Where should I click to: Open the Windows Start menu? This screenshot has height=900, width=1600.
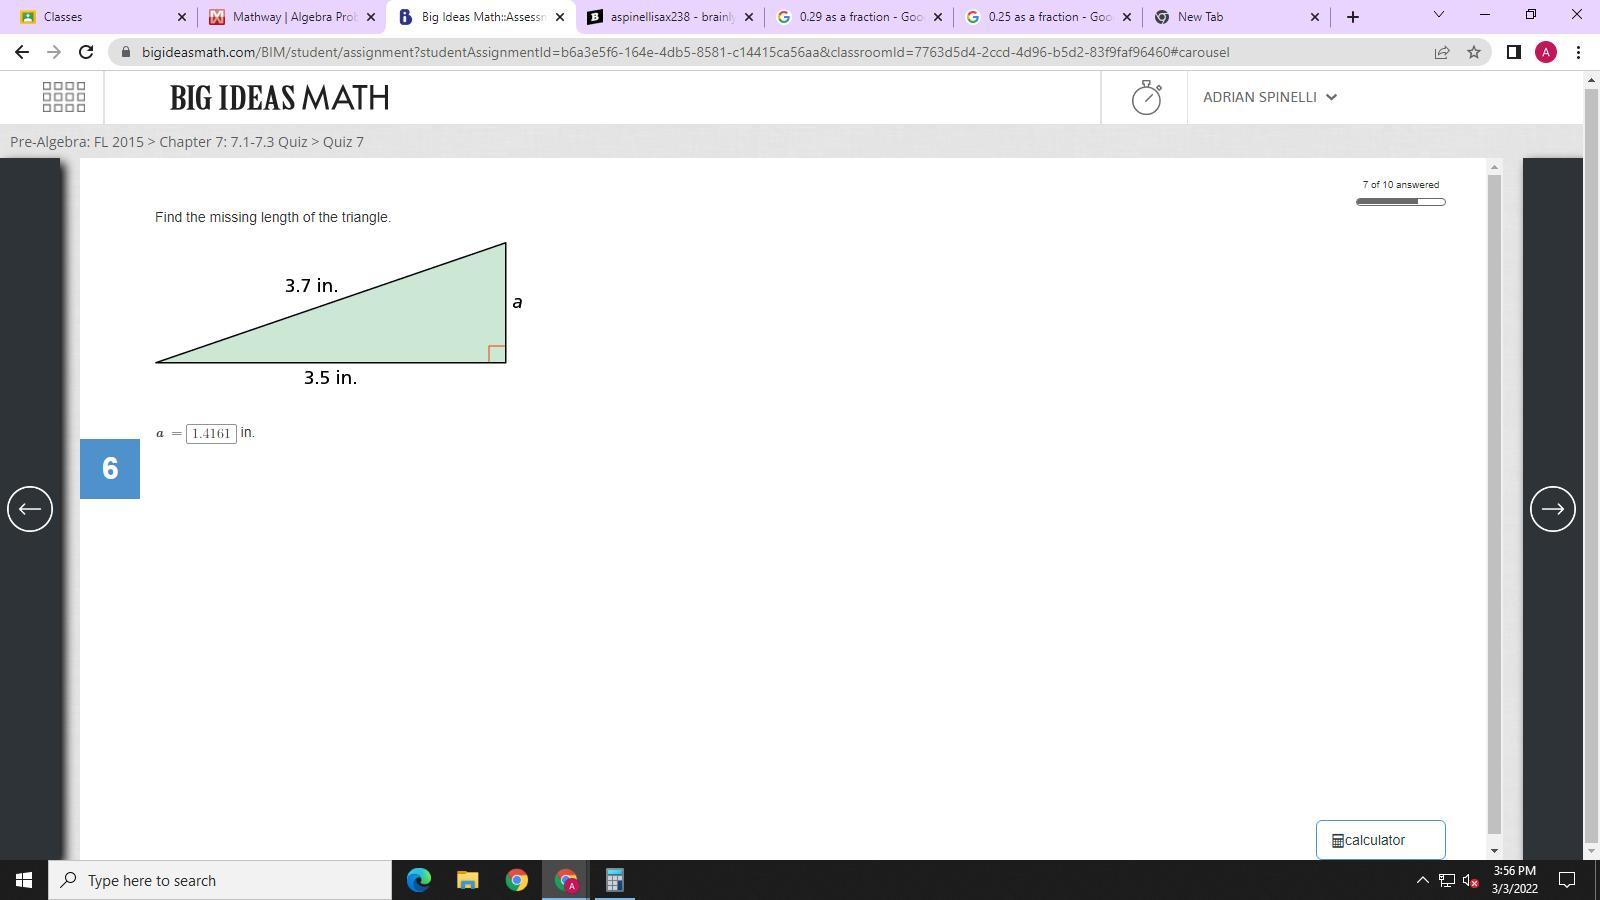click(x=24, y=880)
